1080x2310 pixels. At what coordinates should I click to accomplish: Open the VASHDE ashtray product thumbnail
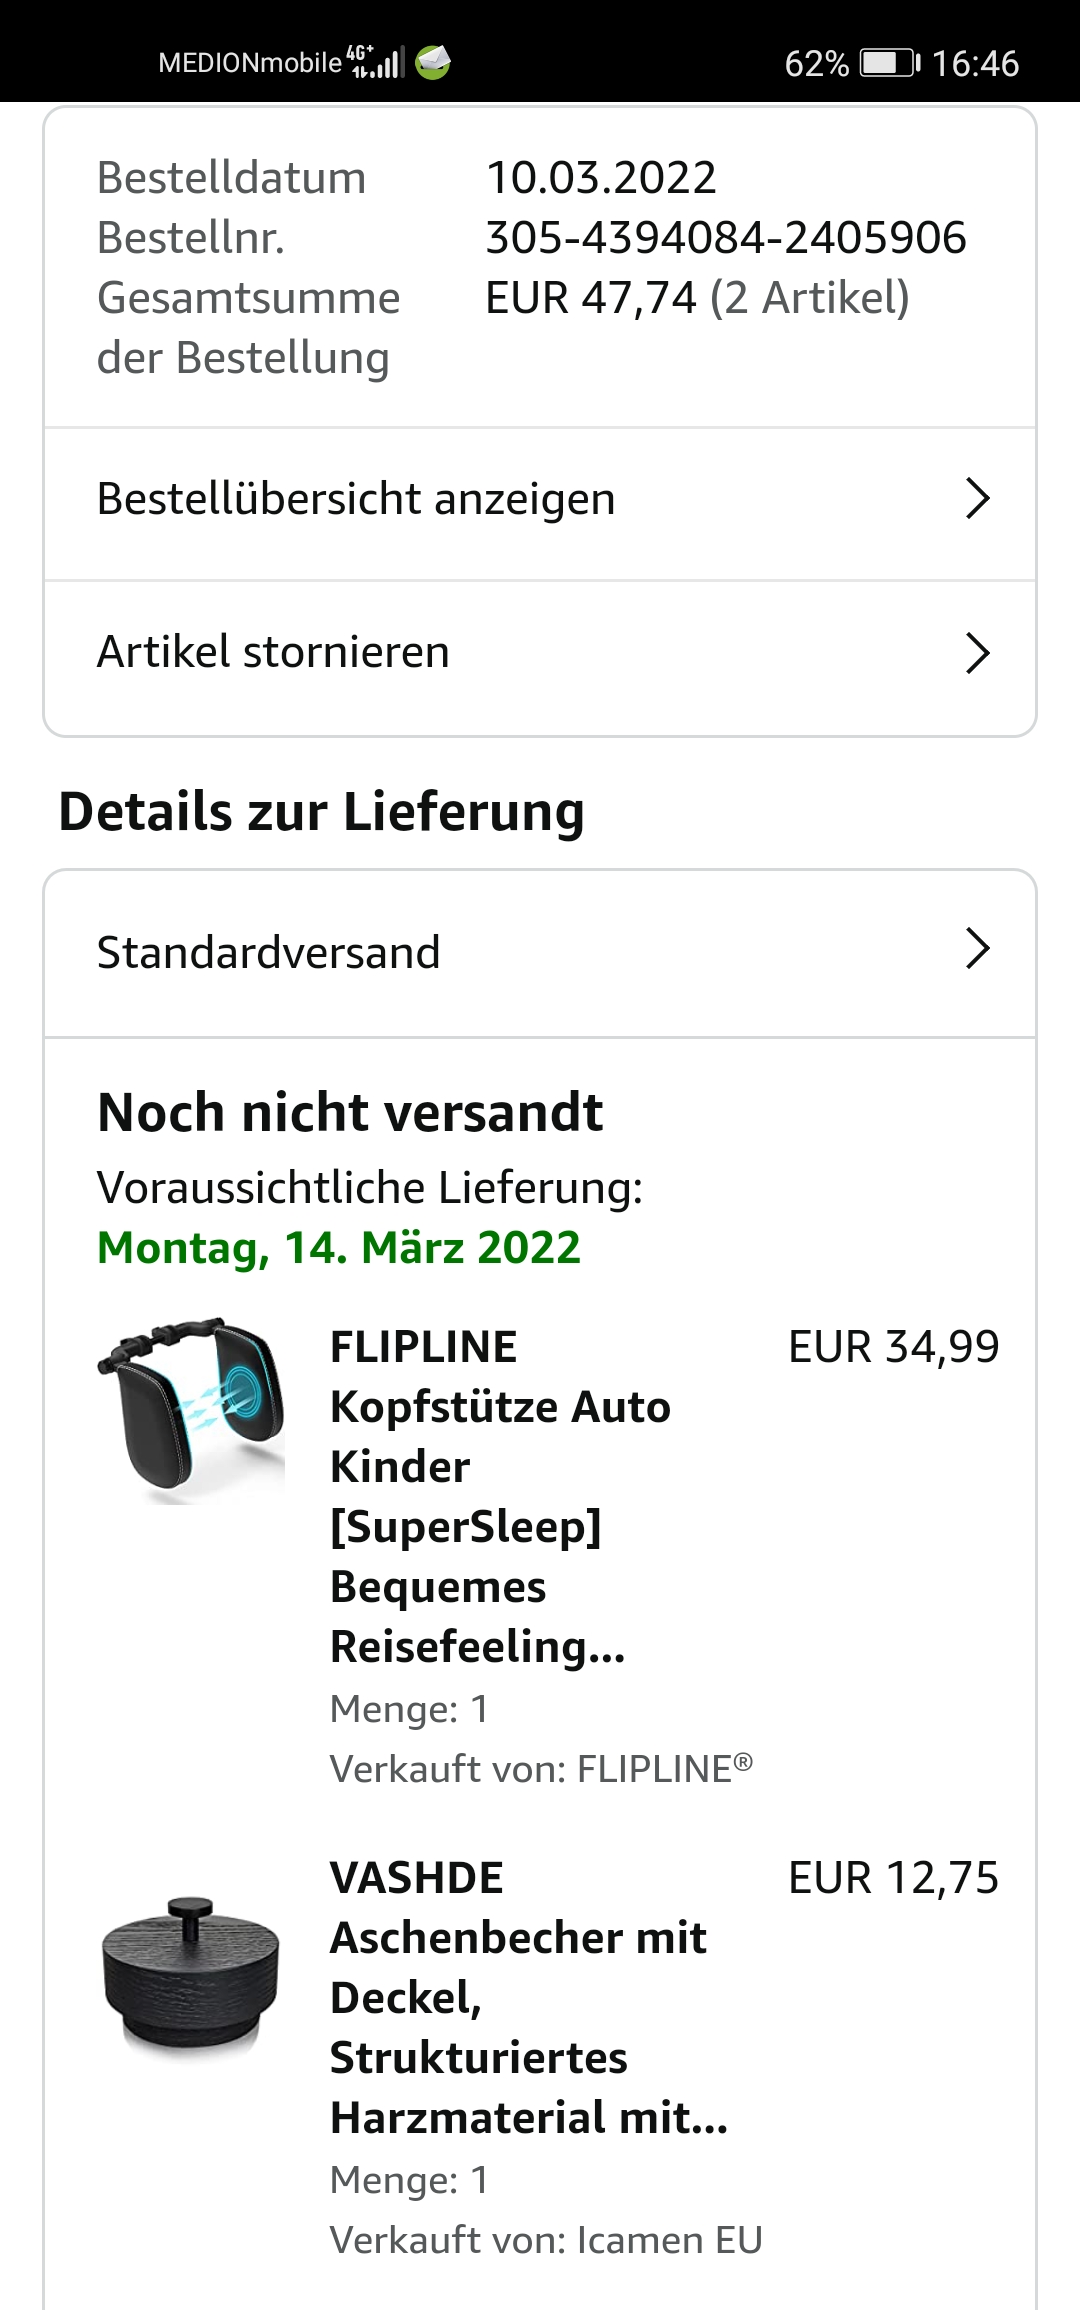click(x=191, y=1975)
